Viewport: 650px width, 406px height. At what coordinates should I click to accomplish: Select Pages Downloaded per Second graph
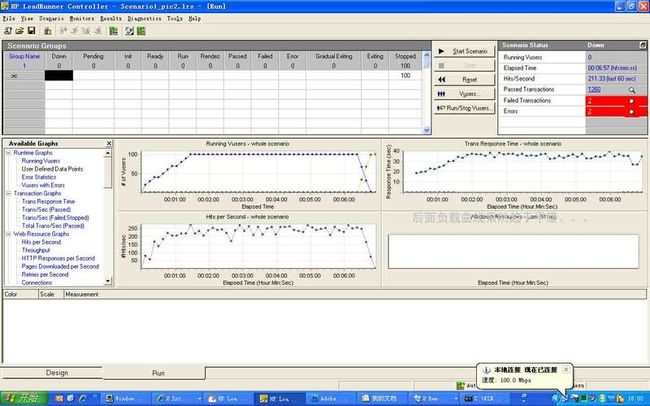coord(60,266)
